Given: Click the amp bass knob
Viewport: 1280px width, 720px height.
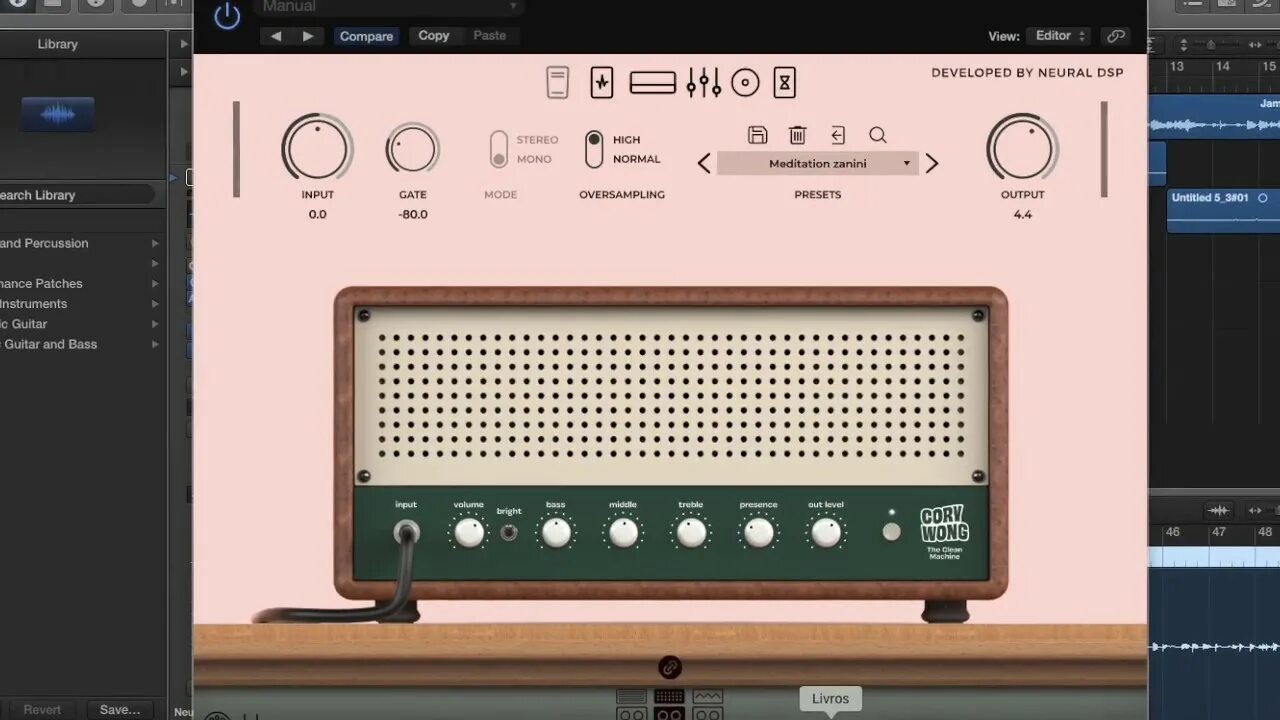Looking at the screenshot, I should tap(556, 533).
